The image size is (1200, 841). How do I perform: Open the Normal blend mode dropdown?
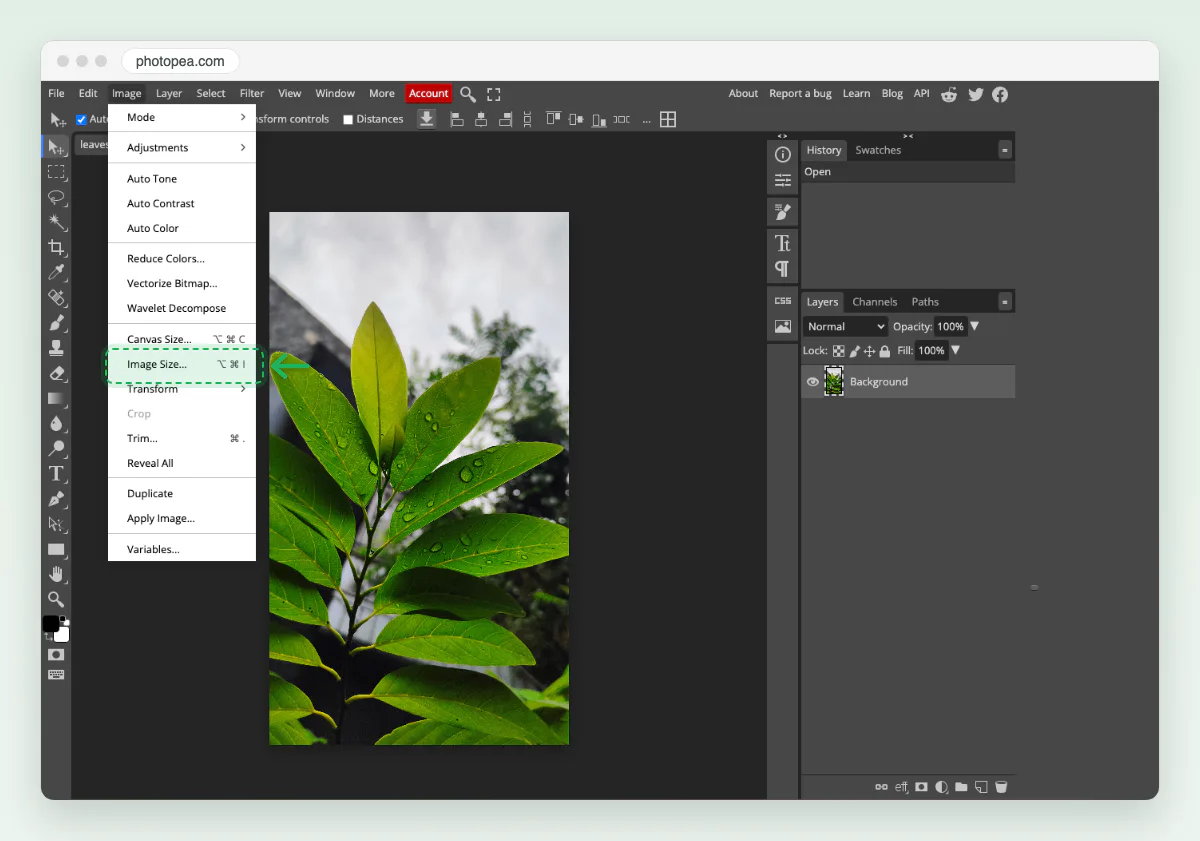coord(845,327)
